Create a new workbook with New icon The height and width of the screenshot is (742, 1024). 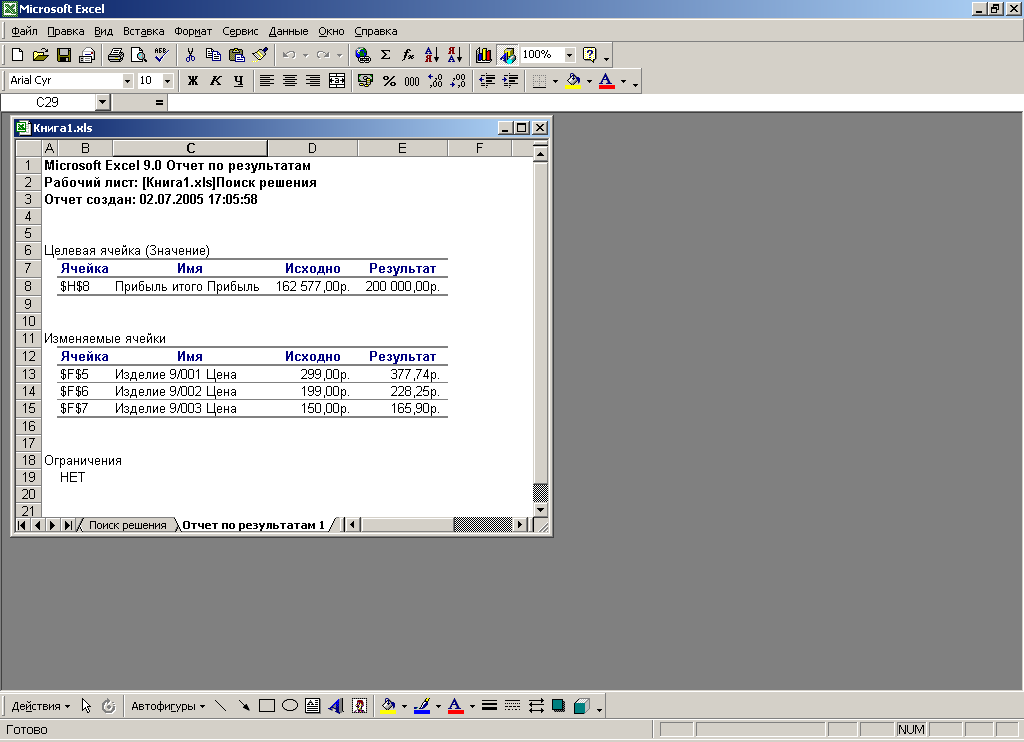18,55
